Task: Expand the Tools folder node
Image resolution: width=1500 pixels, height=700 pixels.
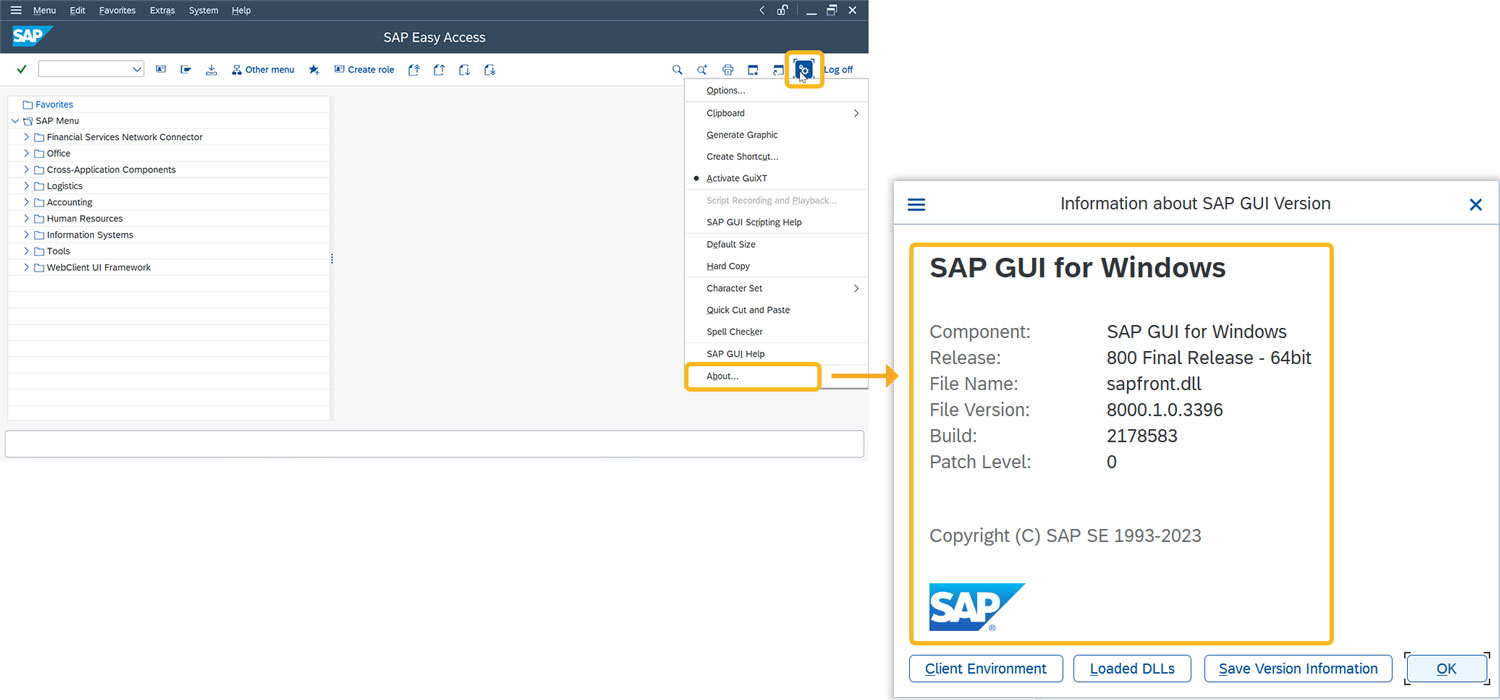Action: coord(27,251)
